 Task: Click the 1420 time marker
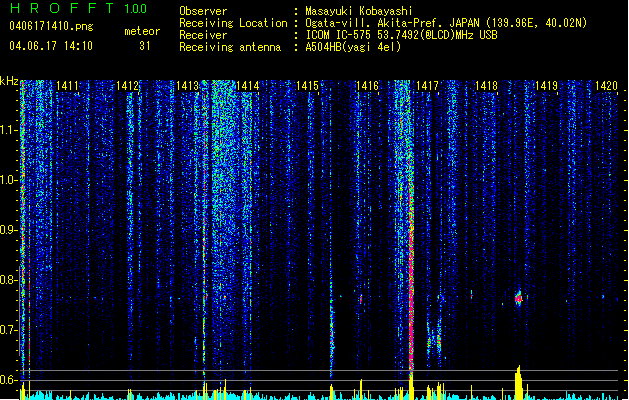(606, 86)
